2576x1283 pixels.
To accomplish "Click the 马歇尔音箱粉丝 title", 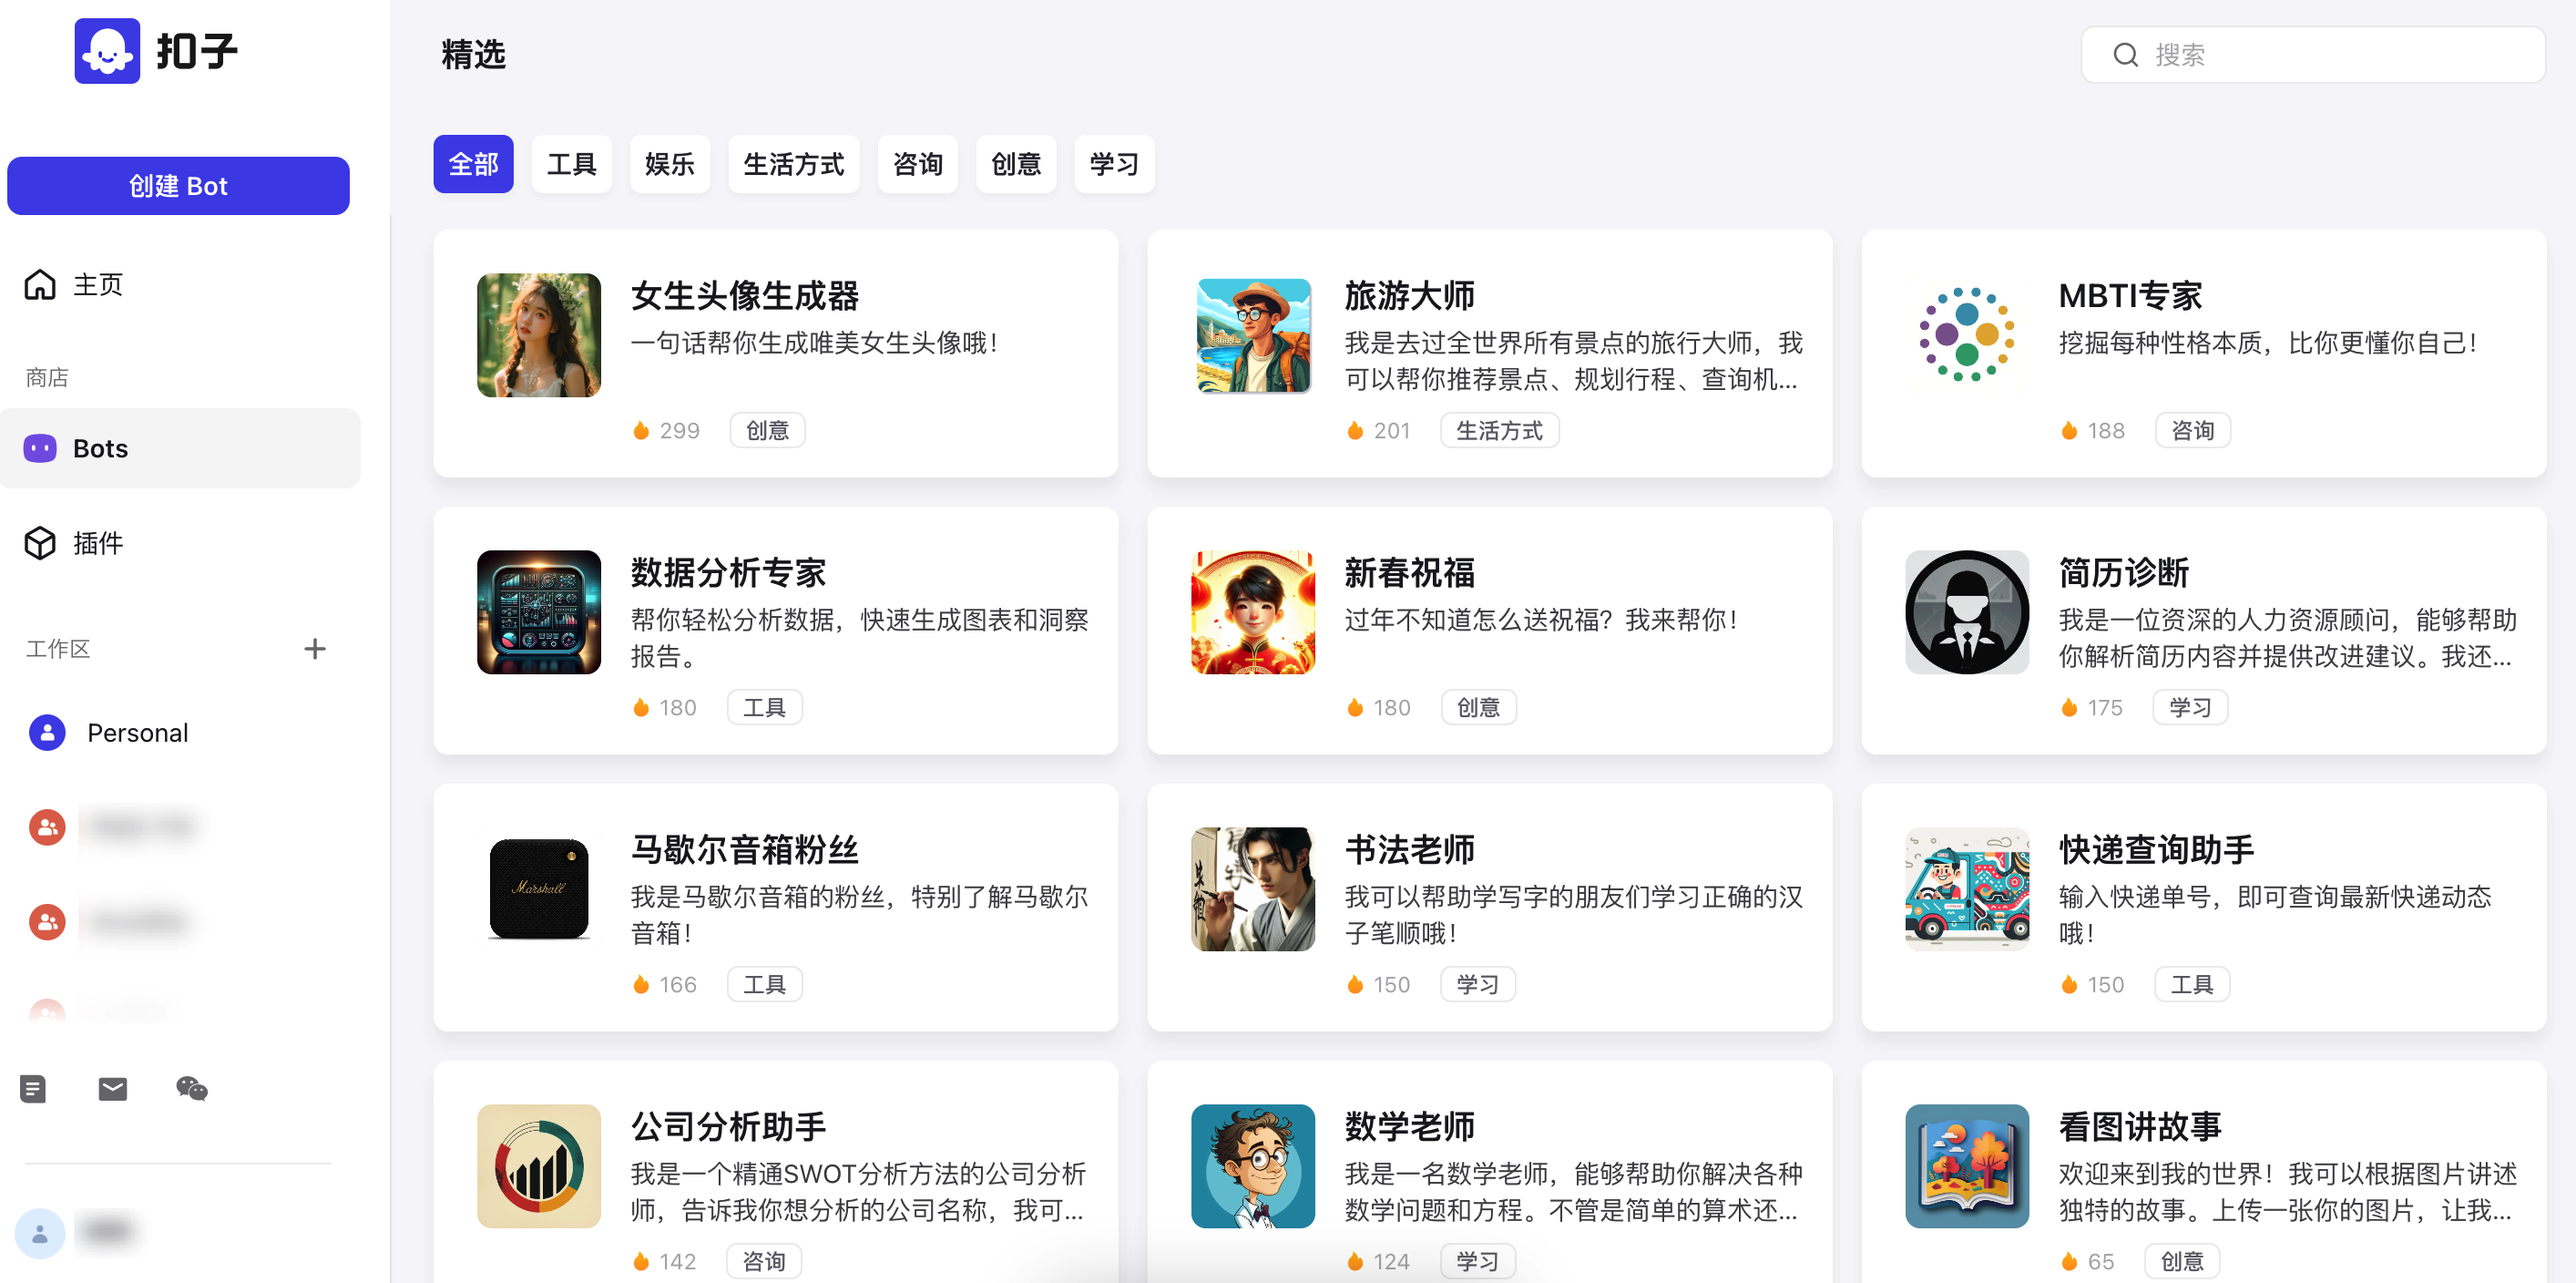I will pos(744,850).
